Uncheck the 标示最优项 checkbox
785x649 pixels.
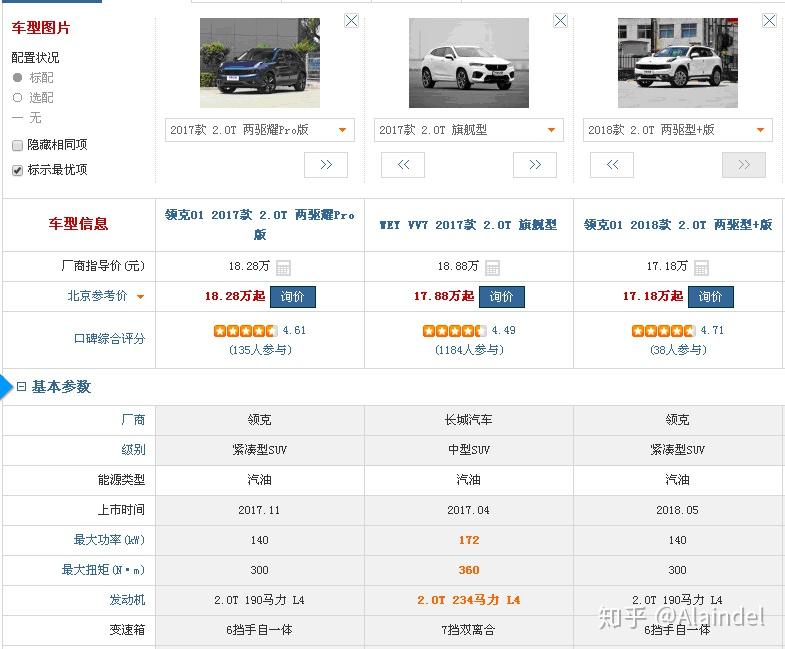(18, 170)
